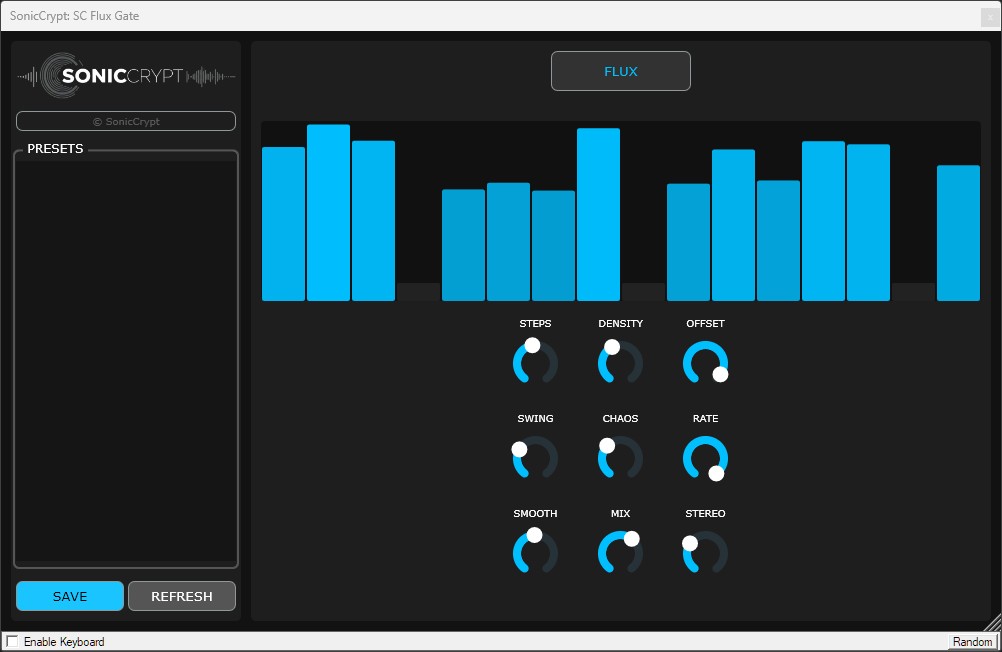The height and width of the screenshot is (652, 1002).
Task: Increase the MIX knob
Action: click(x=620, y=552)
